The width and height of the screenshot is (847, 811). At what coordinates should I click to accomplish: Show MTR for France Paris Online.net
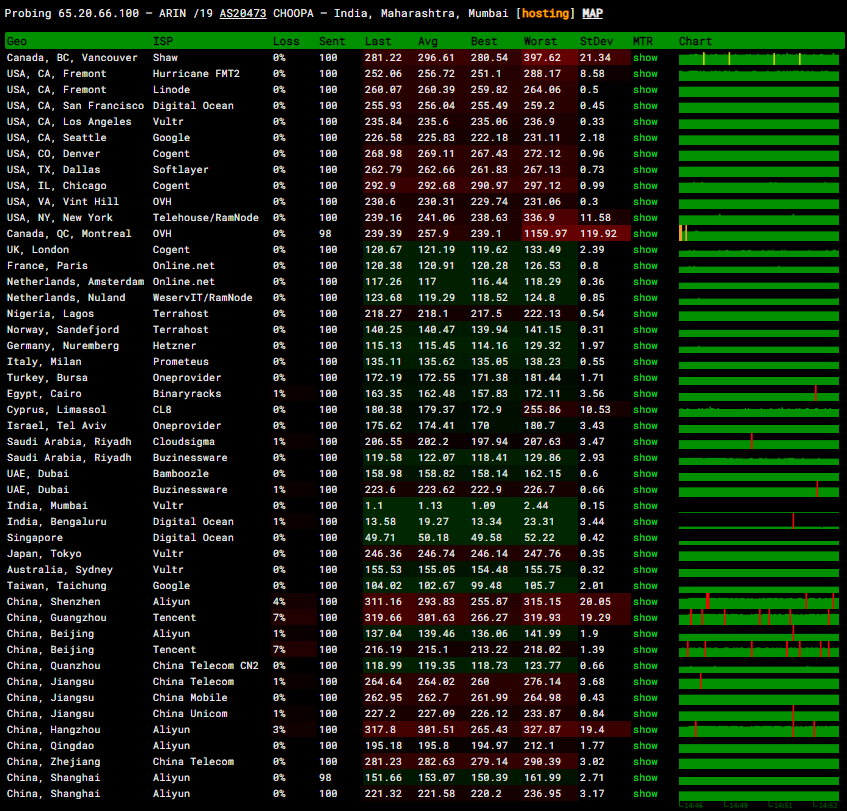(x=645, y=266)
